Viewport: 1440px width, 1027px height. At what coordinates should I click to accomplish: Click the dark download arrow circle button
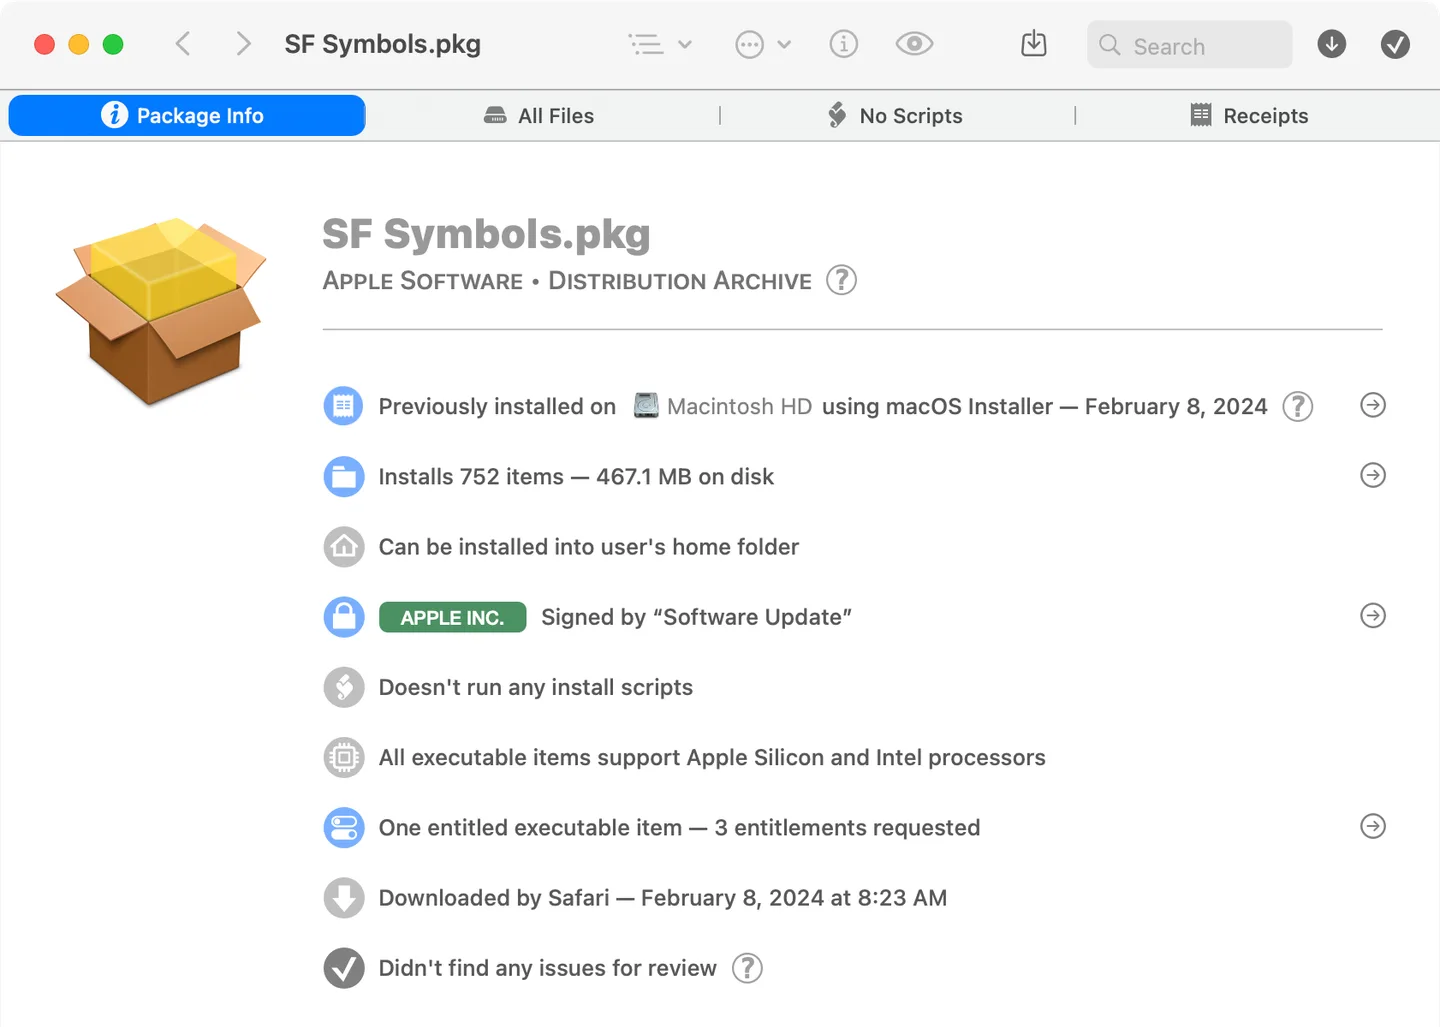[1332, 44]
